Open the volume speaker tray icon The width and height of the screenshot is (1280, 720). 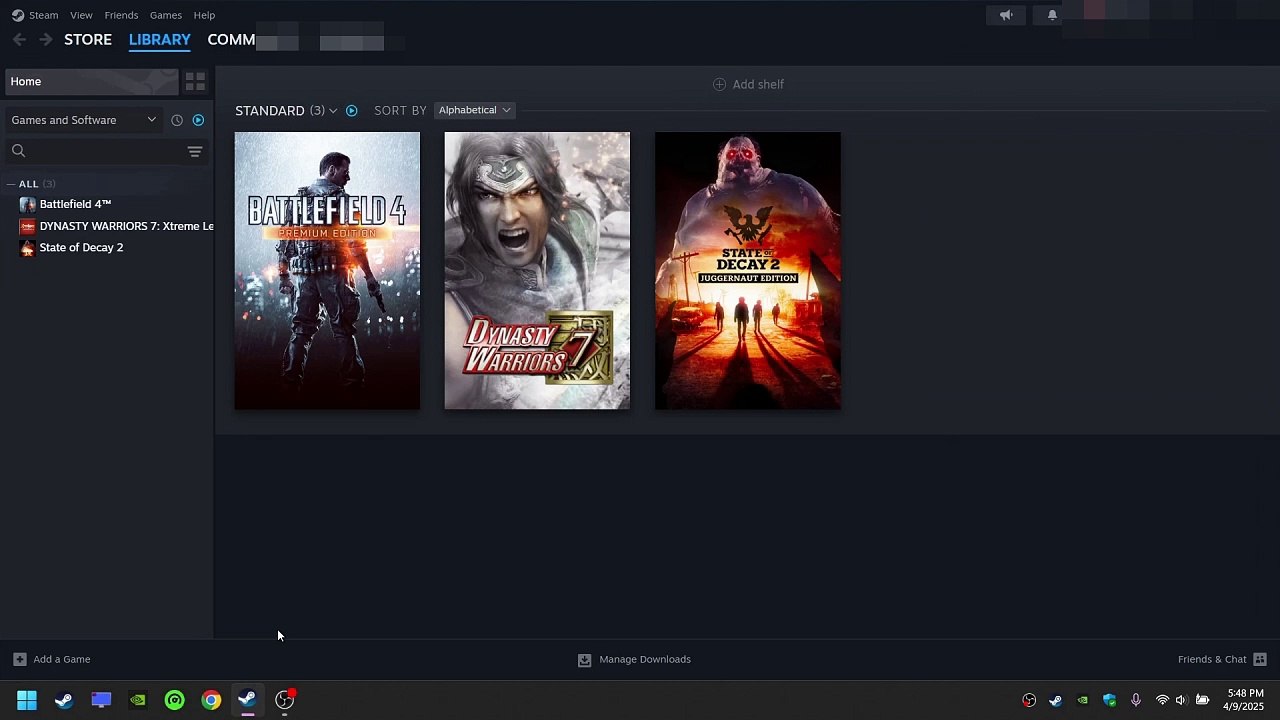(x=1181, y=700)
